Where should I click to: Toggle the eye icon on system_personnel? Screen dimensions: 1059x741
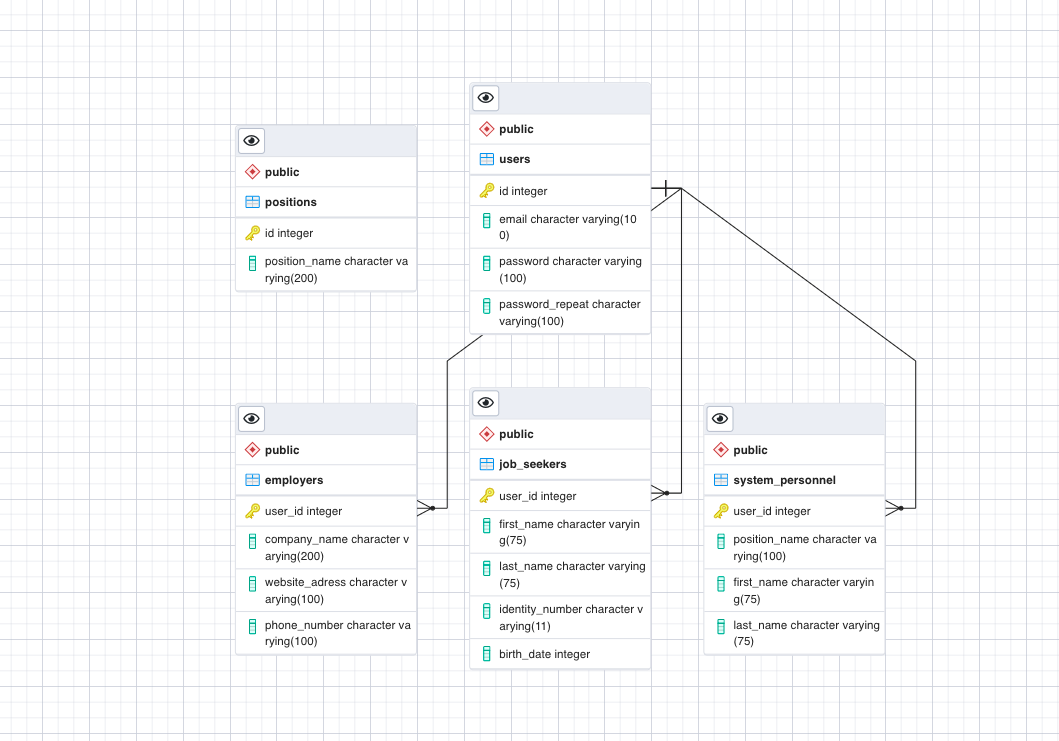[719, 418]
